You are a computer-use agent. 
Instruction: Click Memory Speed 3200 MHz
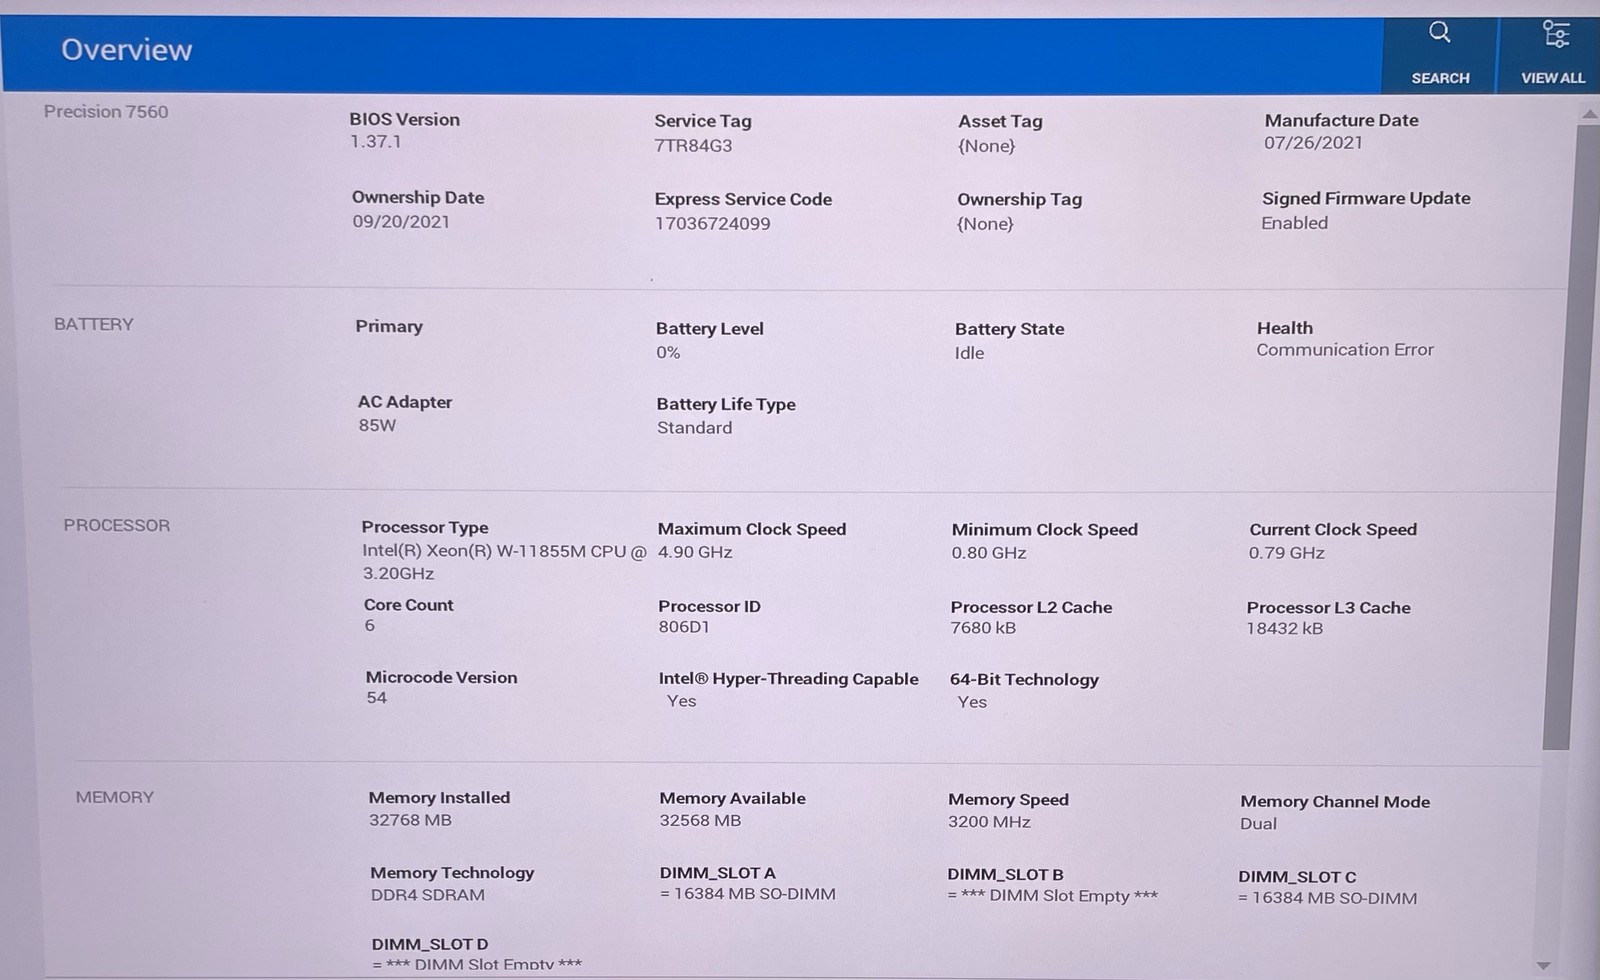(989, 822)
